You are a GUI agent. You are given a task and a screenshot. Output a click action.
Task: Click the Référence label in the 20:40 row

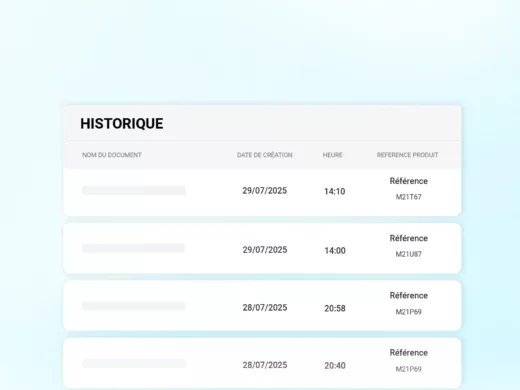click(409, 353)
